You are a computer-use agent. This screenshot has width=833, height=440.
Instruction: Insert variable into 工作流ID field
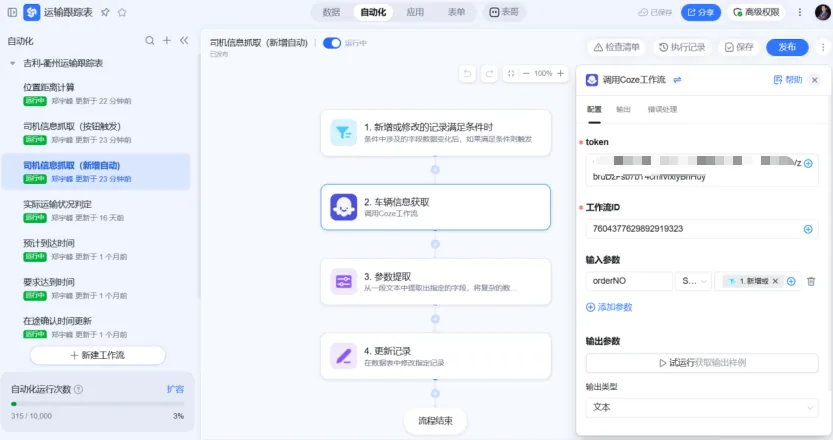click(808, 229)
